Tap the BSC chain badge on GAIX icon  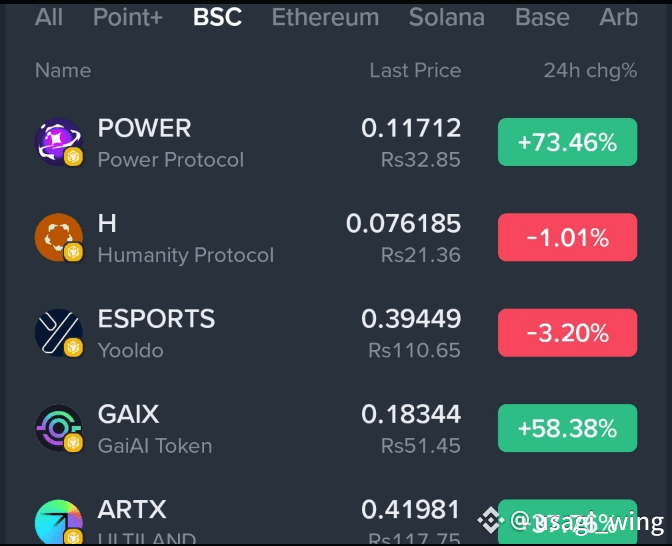(x=73, y=443)
